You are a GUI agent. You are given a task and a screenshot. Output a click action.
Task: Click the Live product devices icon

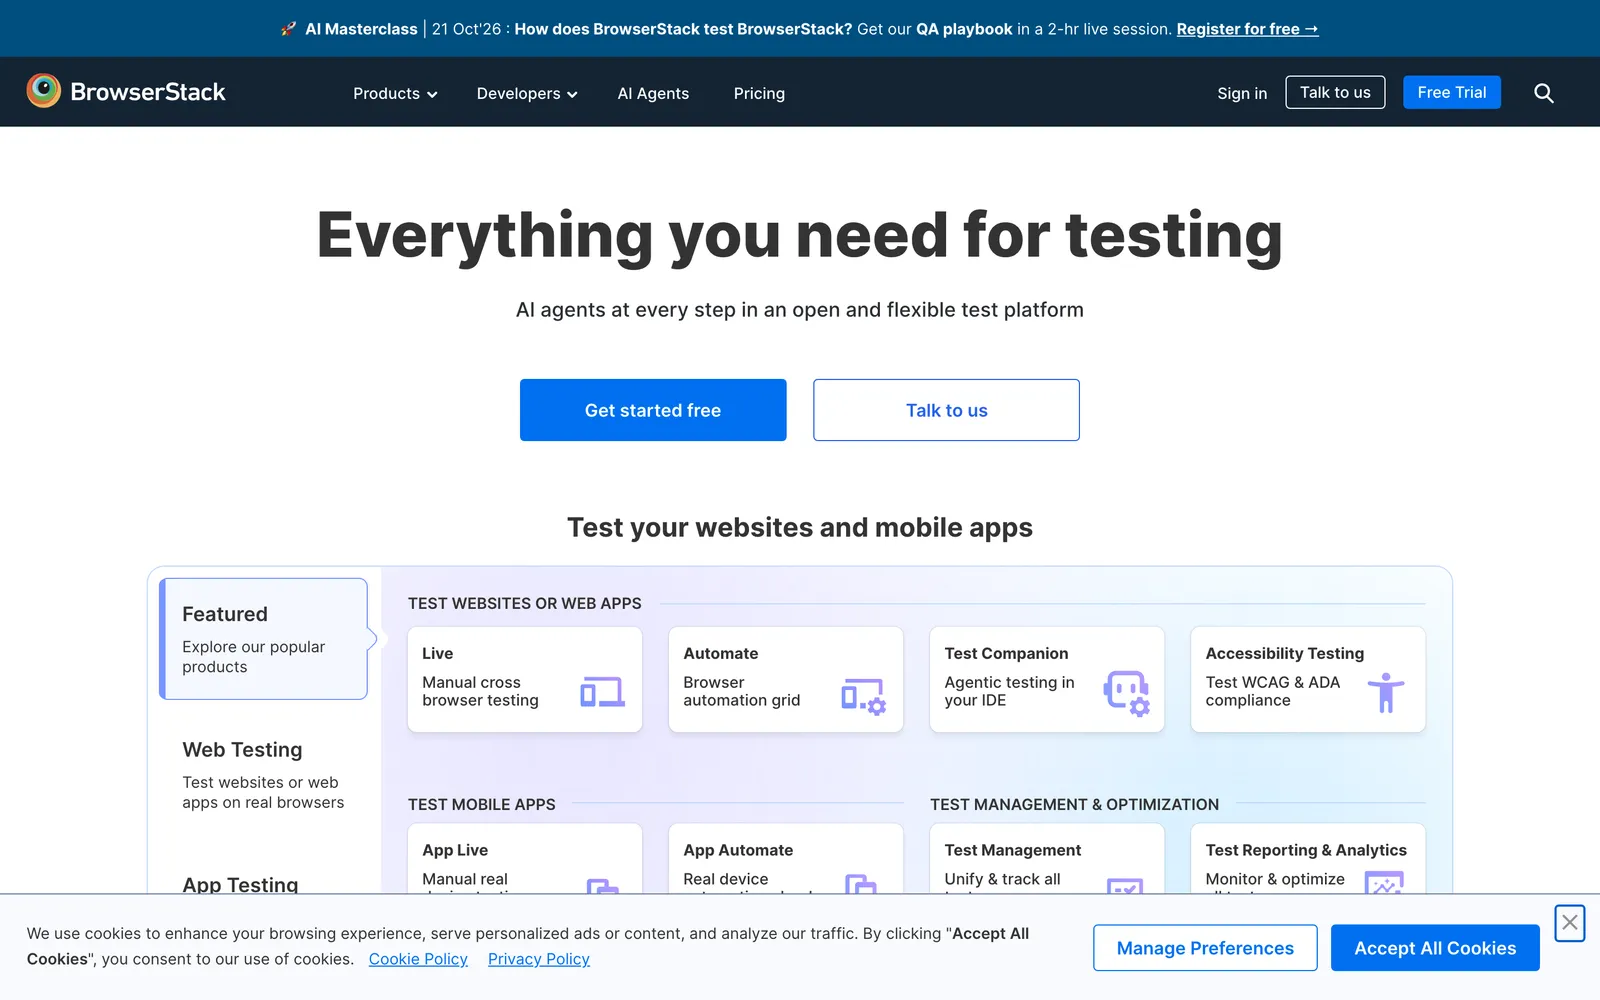603,692
